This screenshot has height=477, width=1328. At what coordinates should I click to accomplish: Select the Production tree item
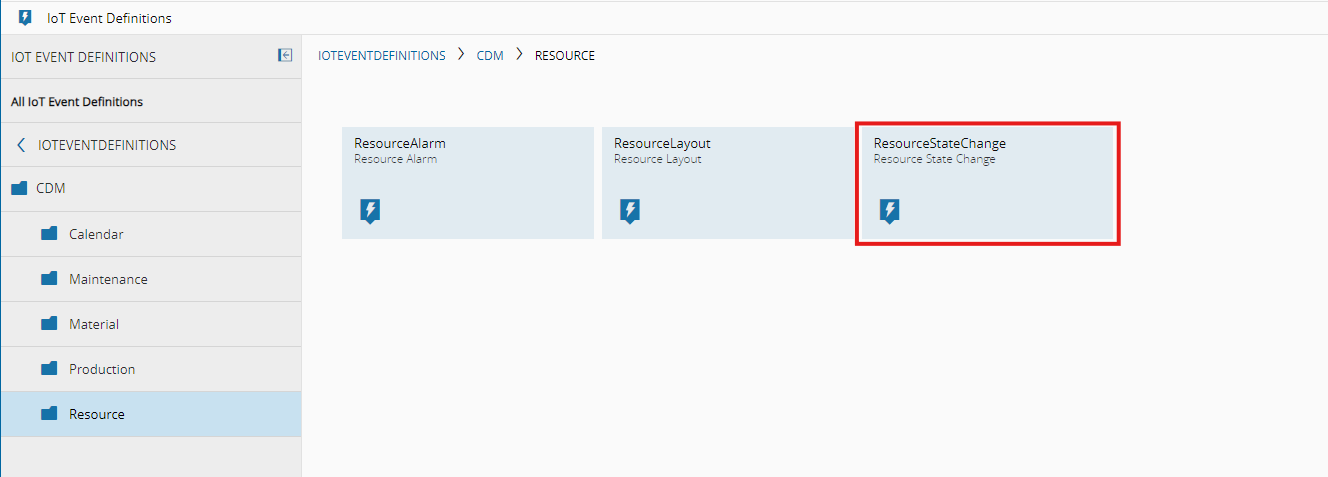pyautogui.click(x=102, y=369)
